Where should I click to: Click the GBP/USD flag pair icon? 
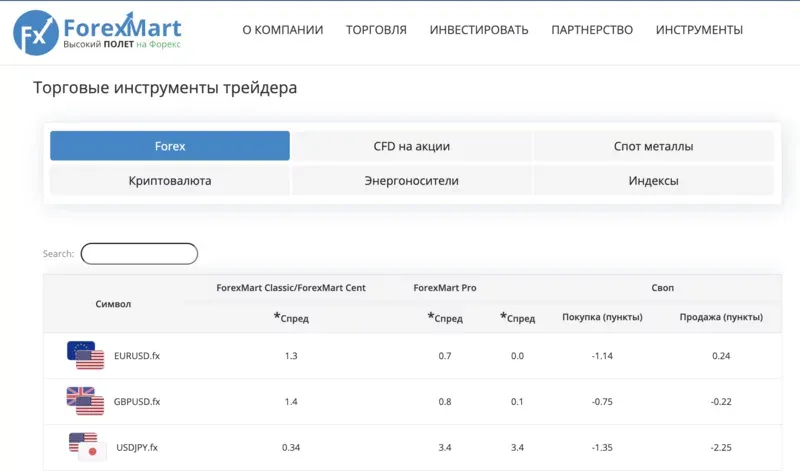point(85,401)
